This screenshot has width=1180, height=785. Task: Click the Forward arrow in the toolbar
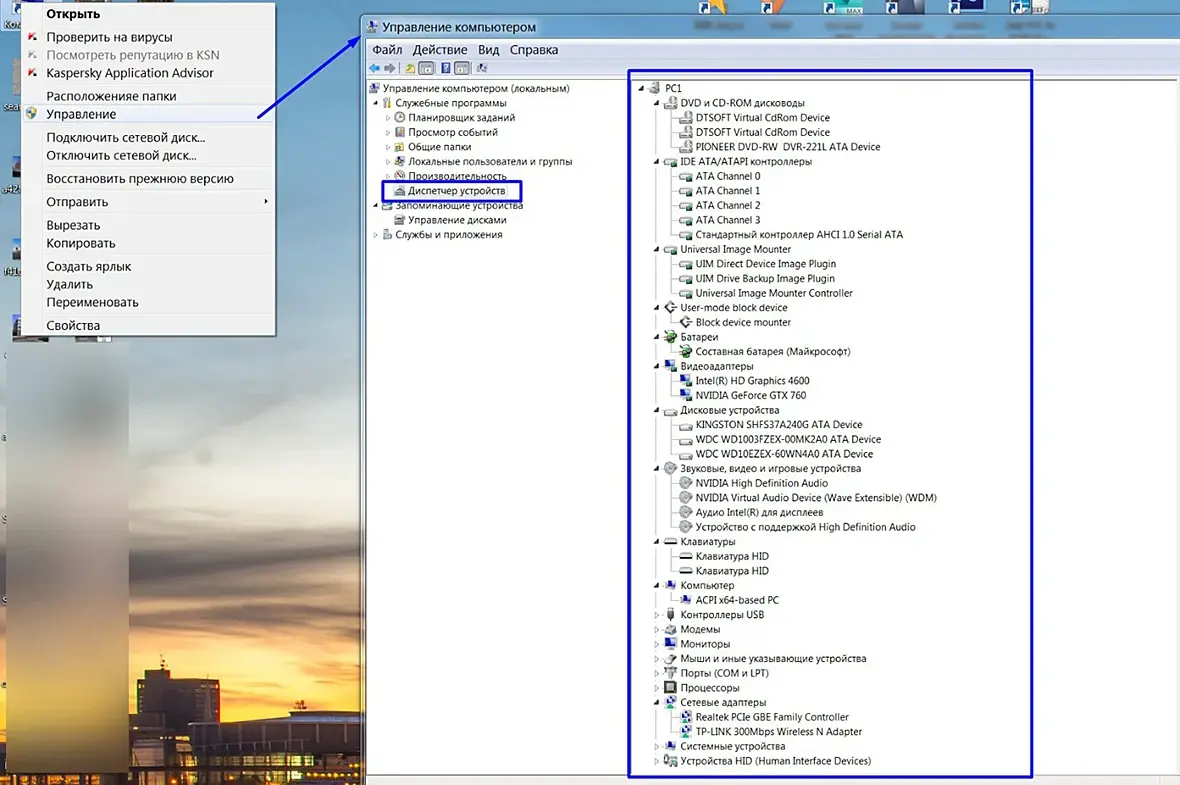click(390, 68)
